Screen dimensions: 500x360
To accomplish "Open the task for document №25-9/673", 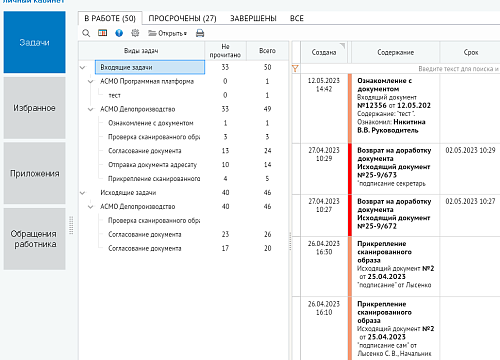I will coord(396,169).
